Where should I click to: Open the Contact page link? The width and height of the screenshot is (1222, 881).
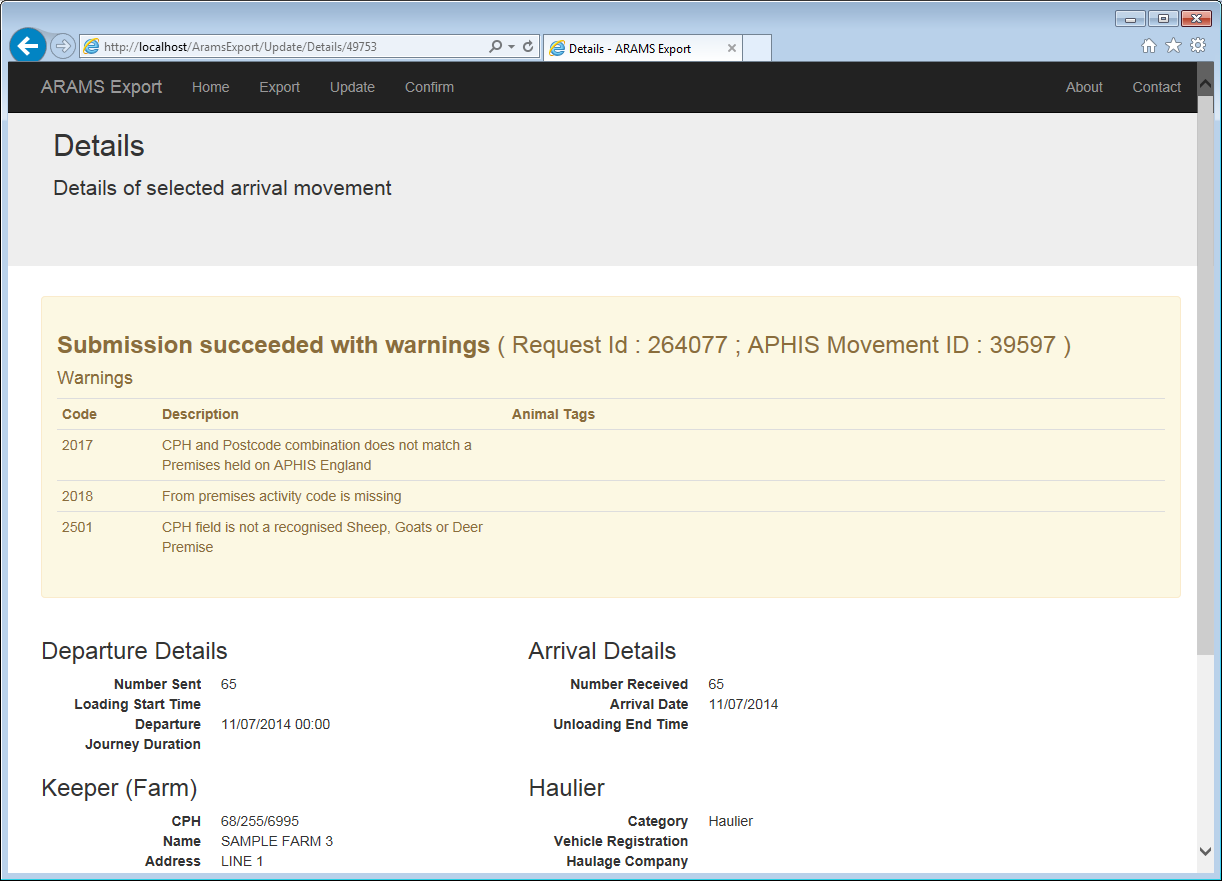[1157, 87]
